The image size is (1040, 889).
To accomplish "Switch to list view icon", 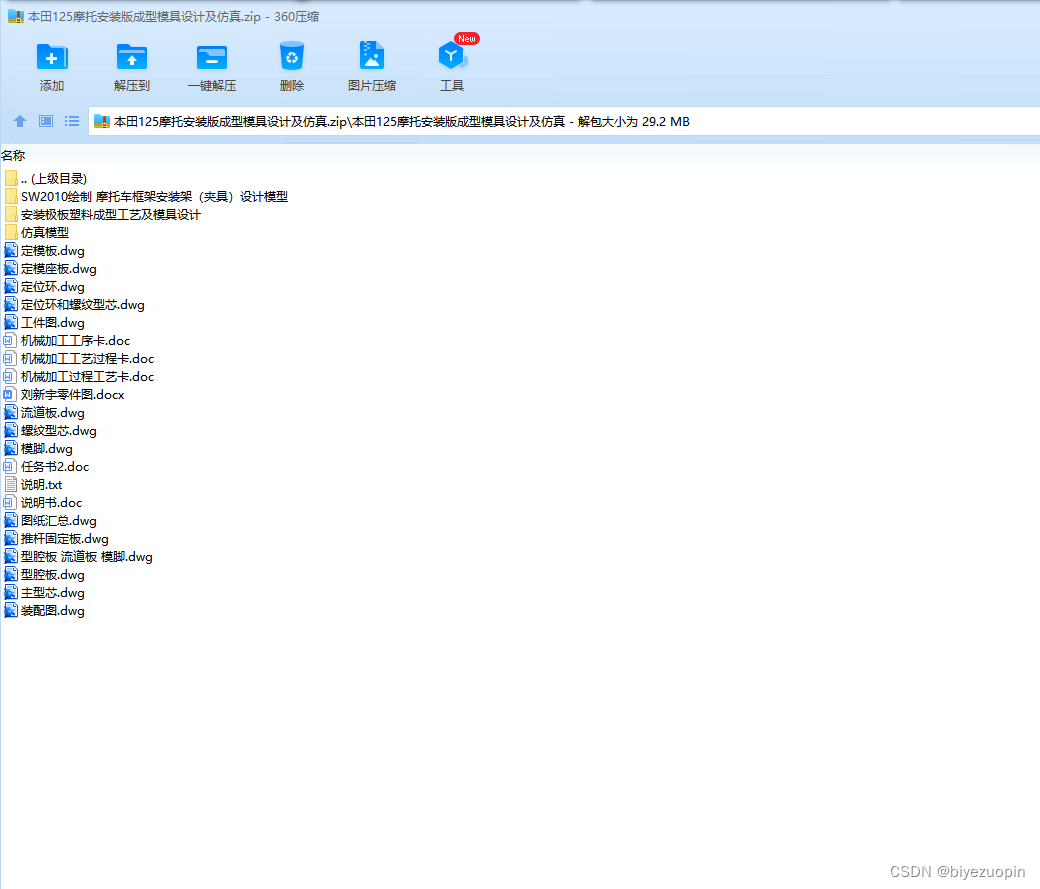I will (72, 121).
